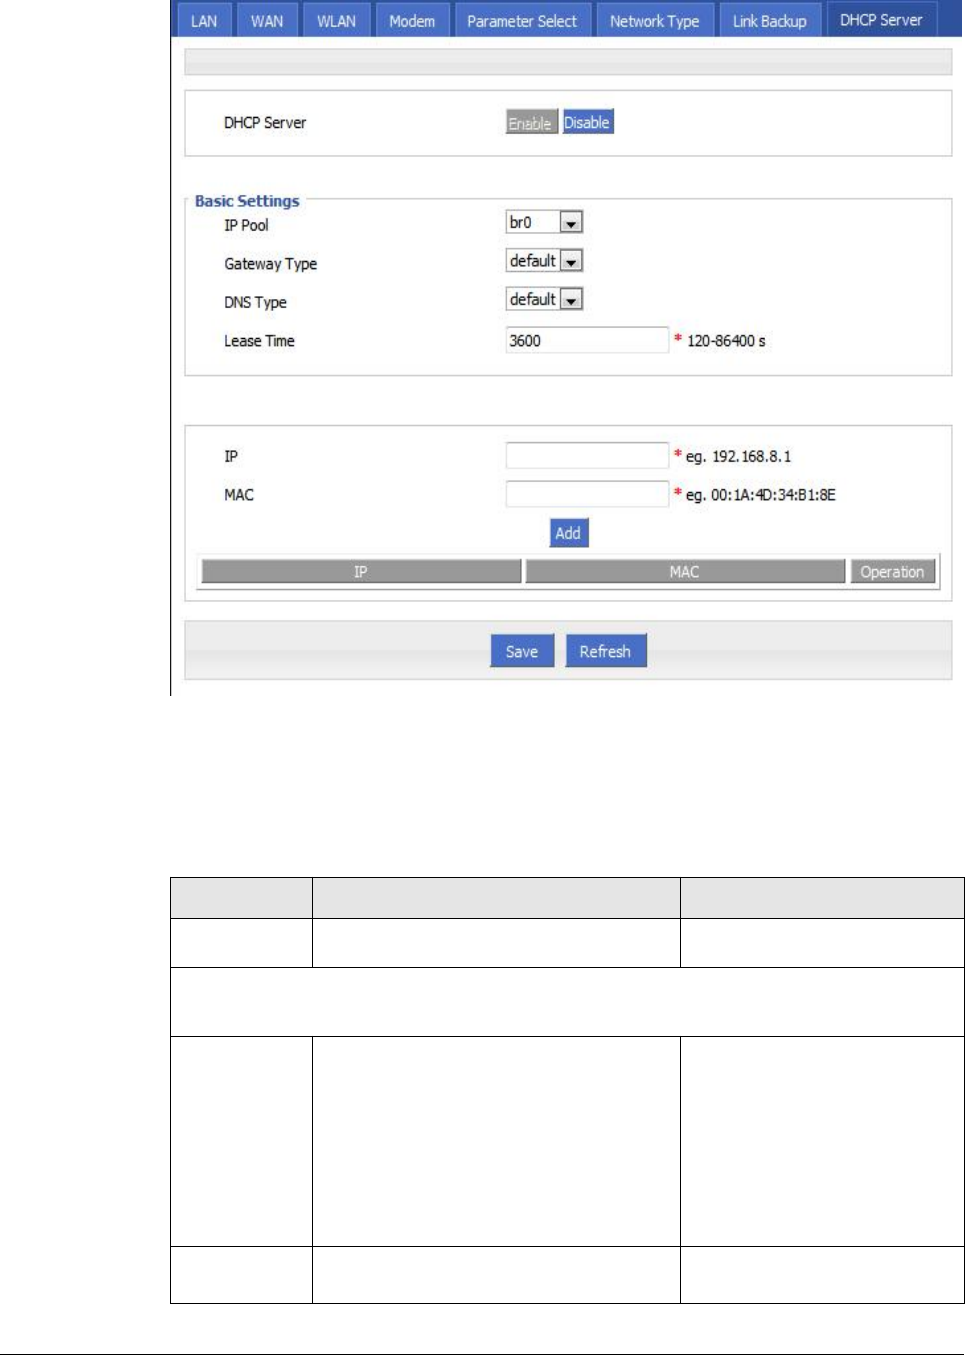The height and width of the screenshot is (1355, 965).
Task: Click the Refresh button
Action: 606,651
